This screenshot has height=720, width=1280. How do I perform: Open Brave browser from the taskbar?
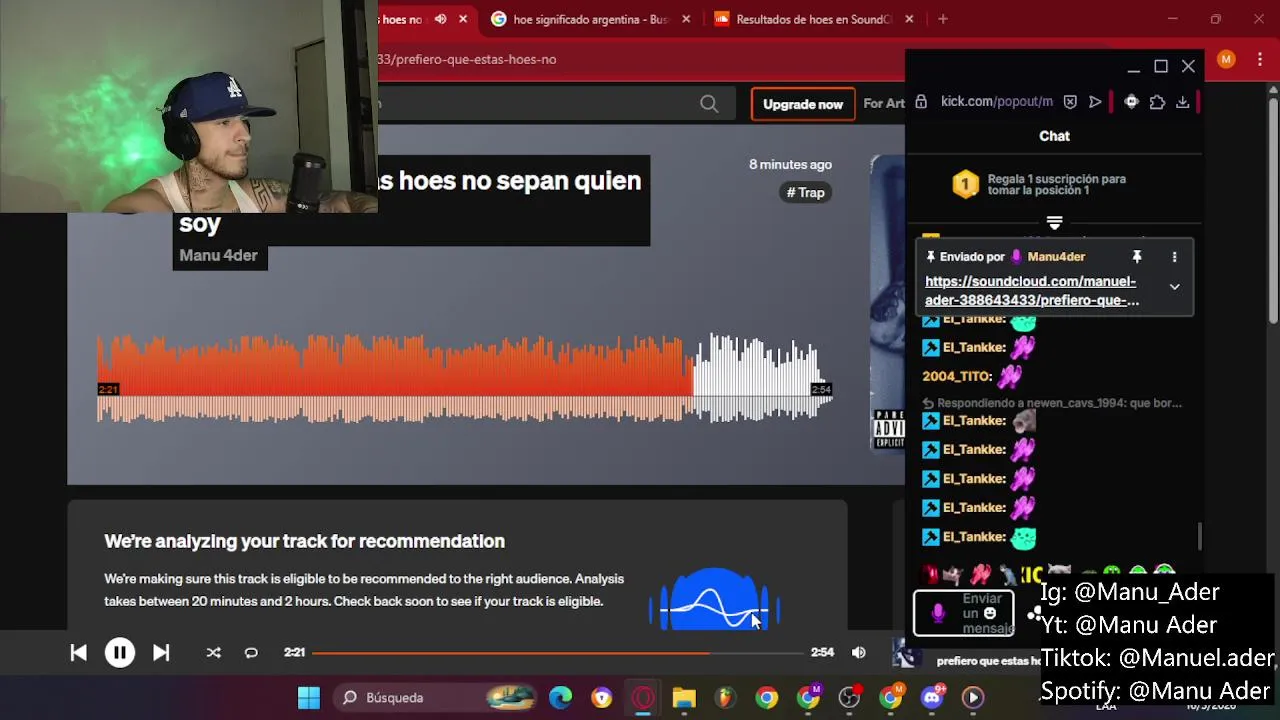[601, 697]
